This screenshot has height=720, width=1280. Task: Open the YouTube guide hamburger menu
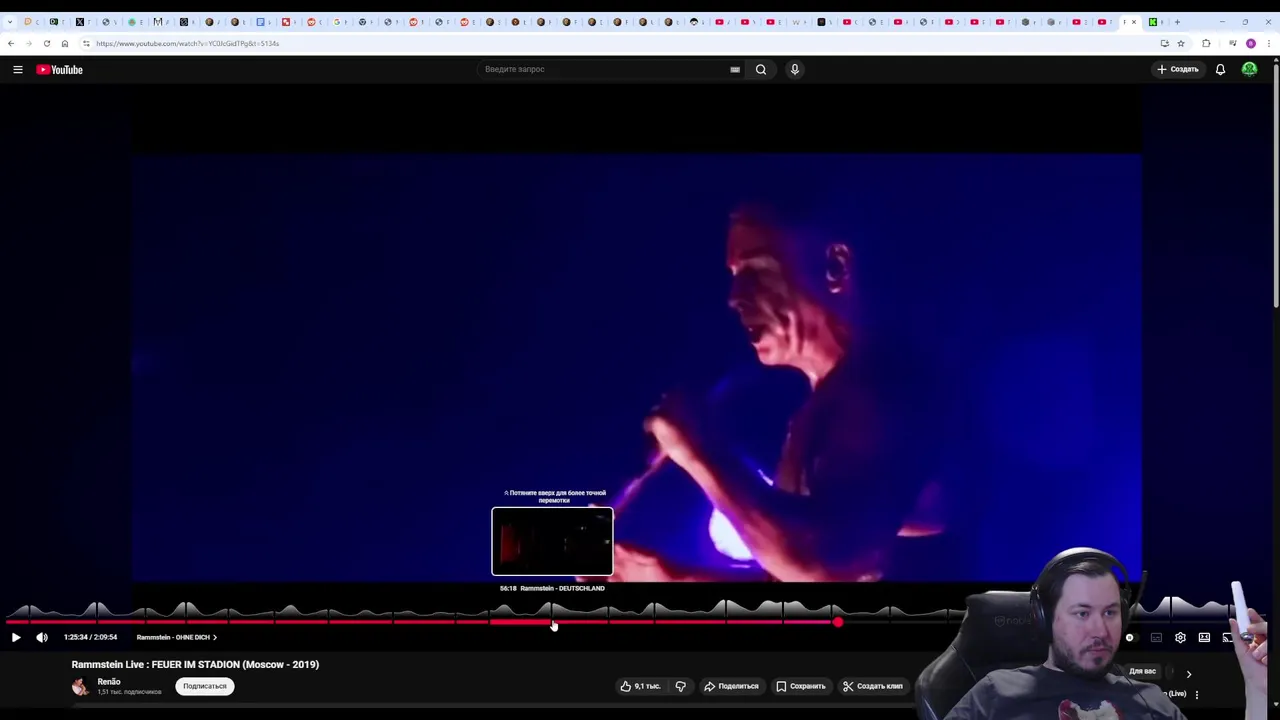[x=18, y=69]
